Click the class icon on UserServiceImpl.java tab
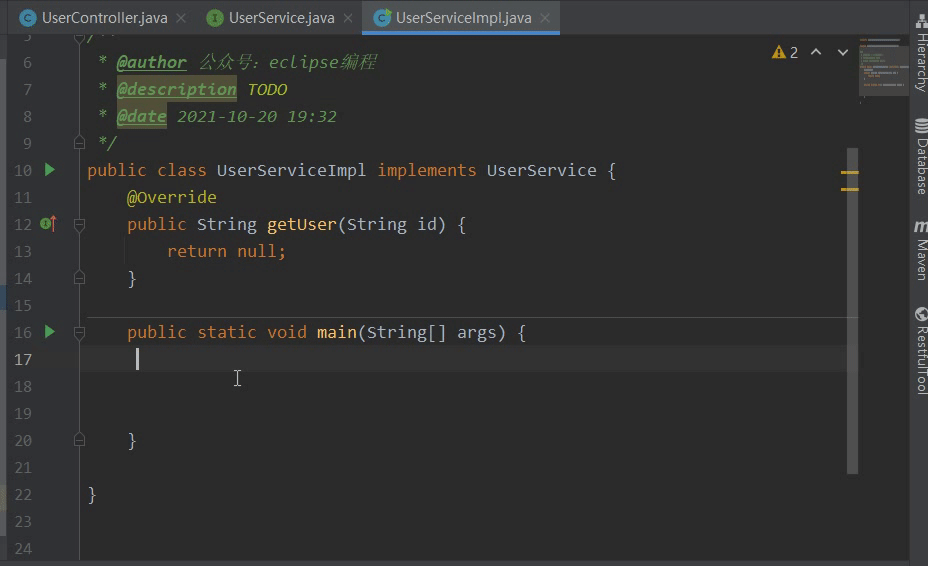This screenshot has height=566, width=928. pyautogui.click(x=383, y=18)
